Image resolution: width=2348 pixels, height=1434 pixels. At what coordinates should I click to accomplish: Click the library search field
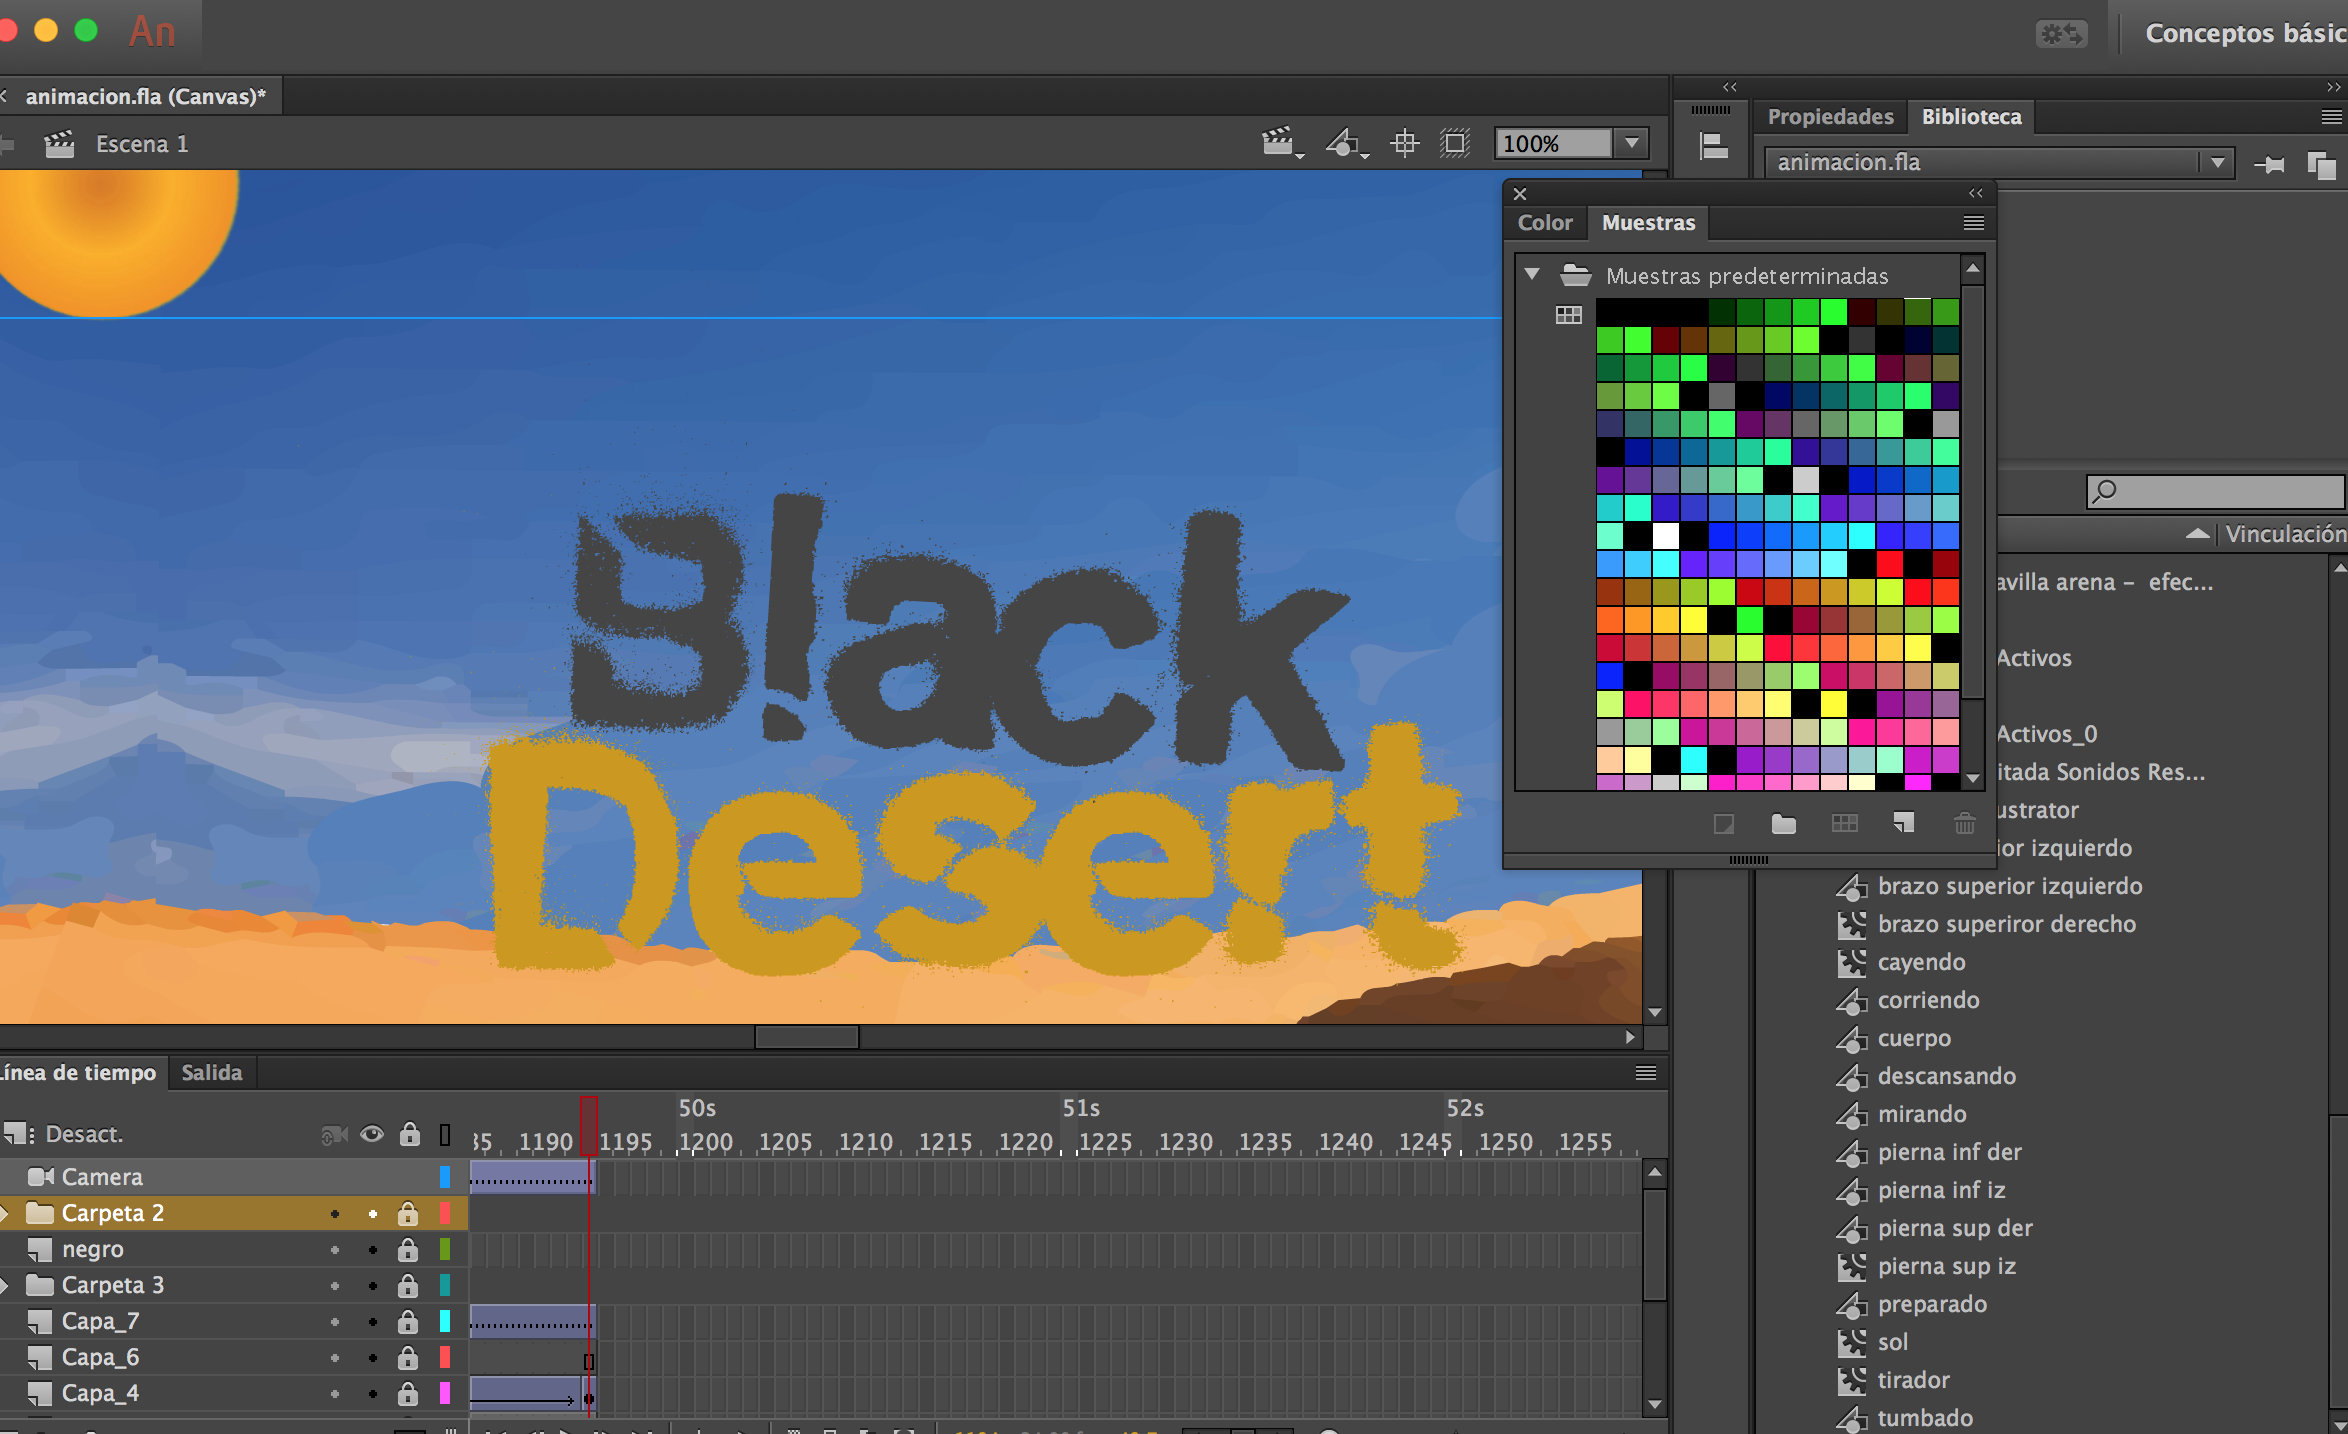pos(2216,491)
